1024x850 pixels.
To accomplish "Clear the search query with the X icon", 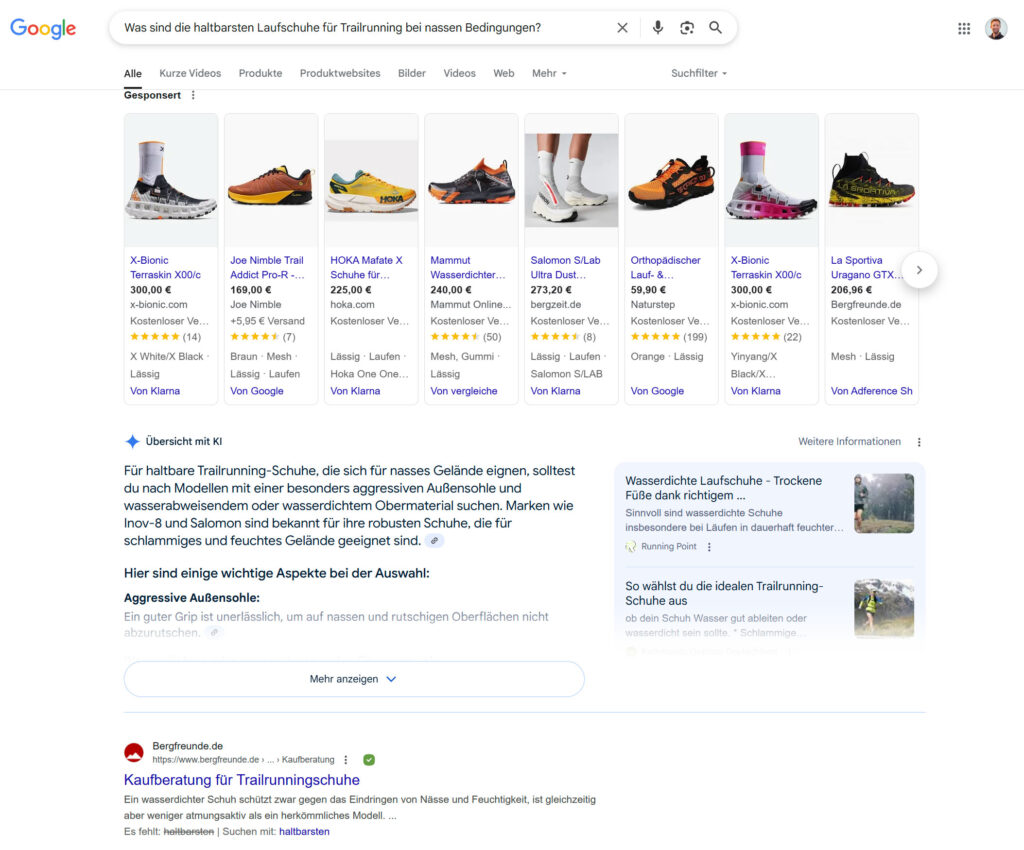I will [x=622, y=27].
